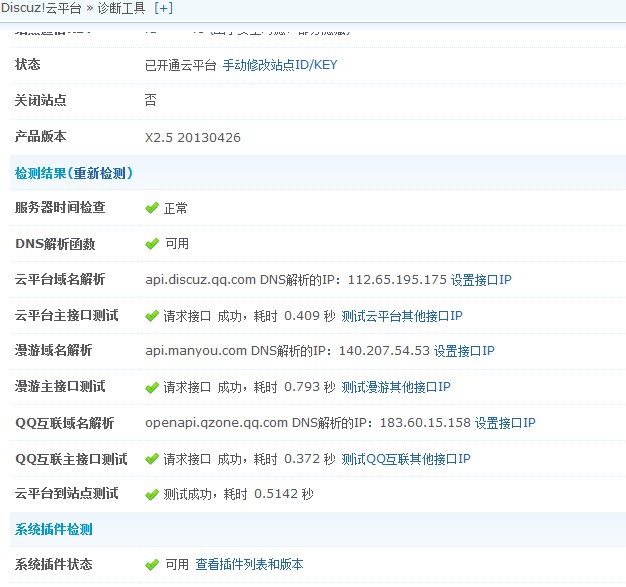Click 设置接口IP for api.discuz.qq.com
The height and width of the screenshot is (587, 626).
coord(481,280)
